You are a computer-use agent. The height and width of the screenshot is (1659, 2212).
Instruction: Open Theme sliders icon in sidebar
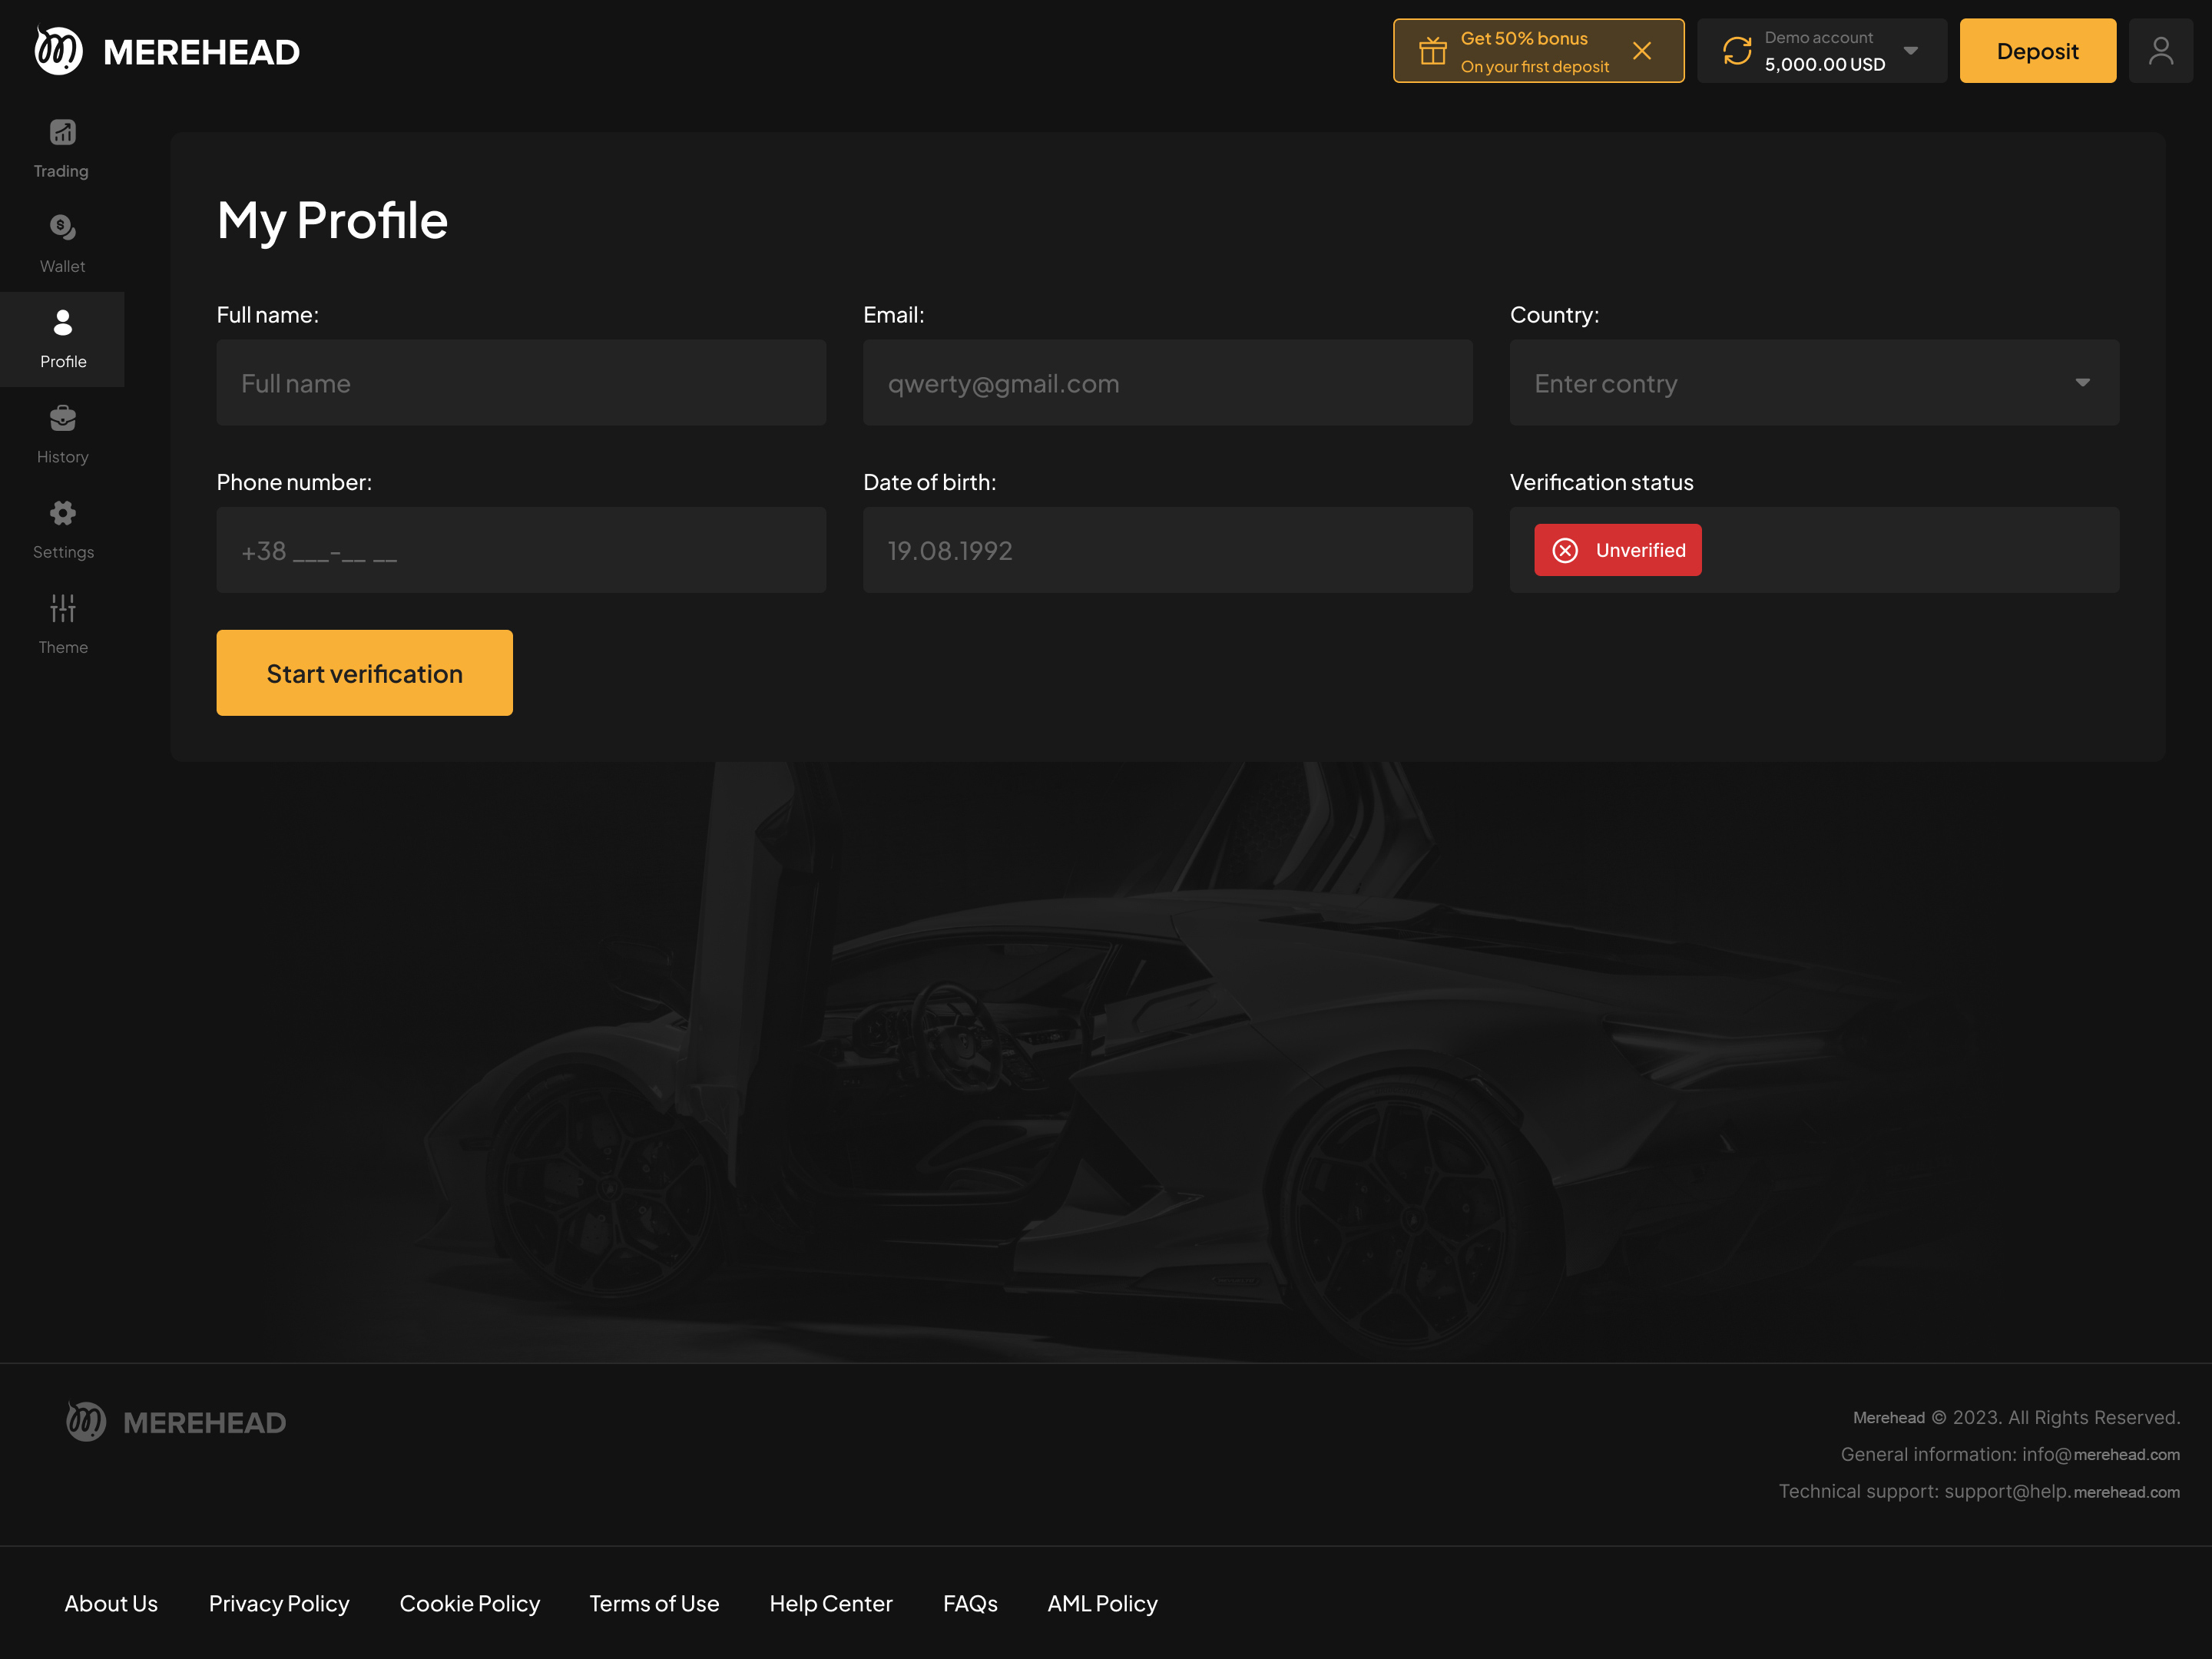coord(62,608)
